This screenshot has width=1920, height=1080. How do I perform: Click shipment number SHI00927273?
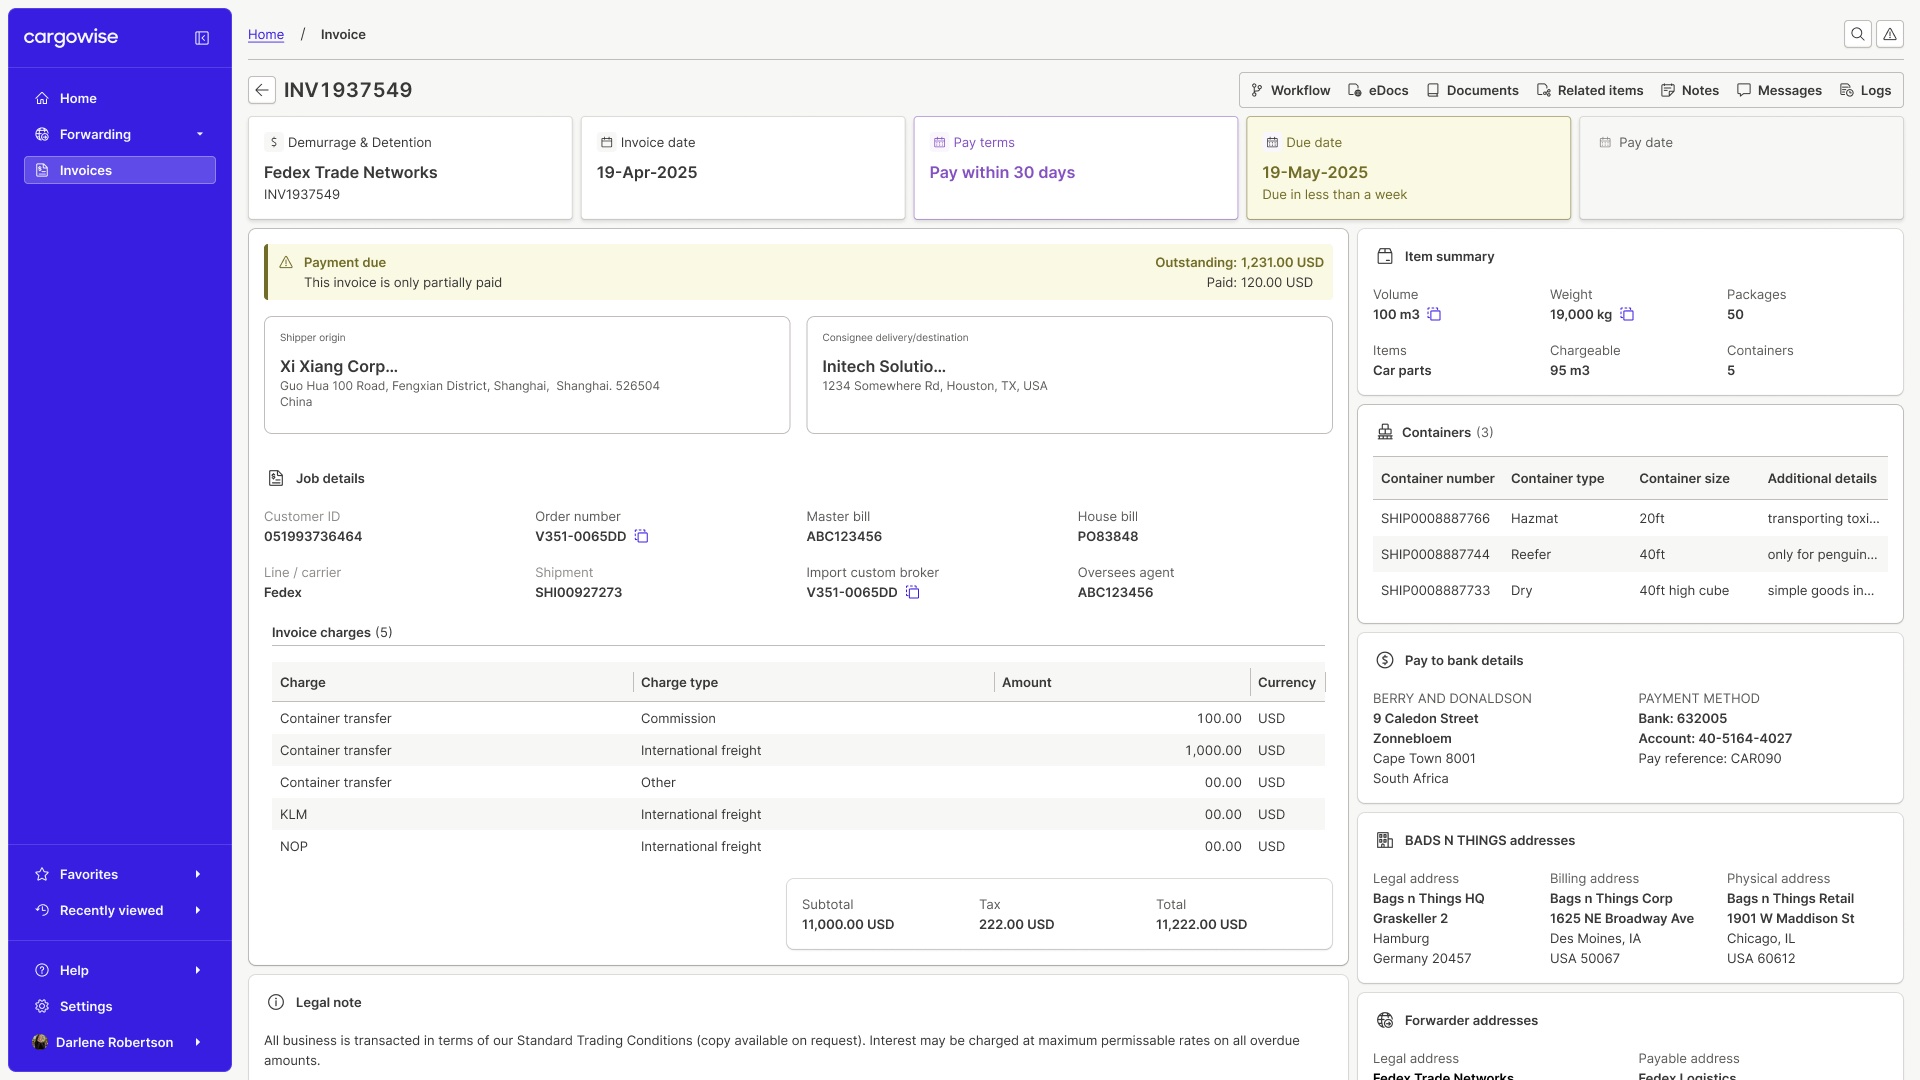579,592
